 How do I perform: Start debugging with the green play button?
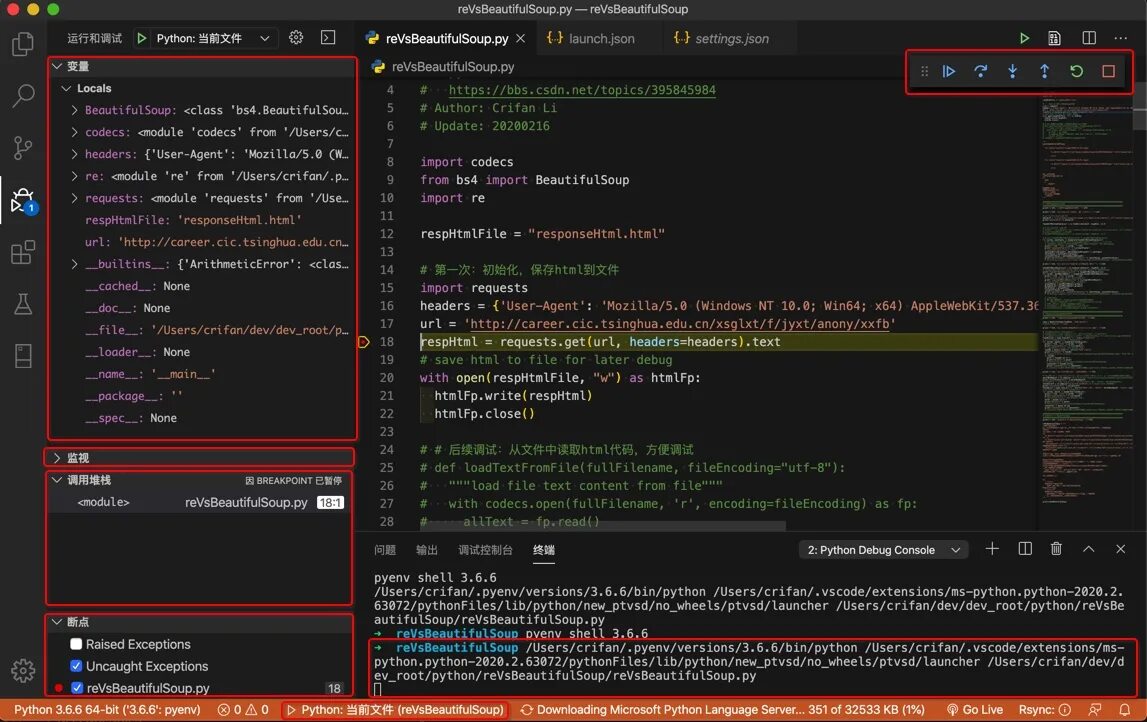[142, 38]
